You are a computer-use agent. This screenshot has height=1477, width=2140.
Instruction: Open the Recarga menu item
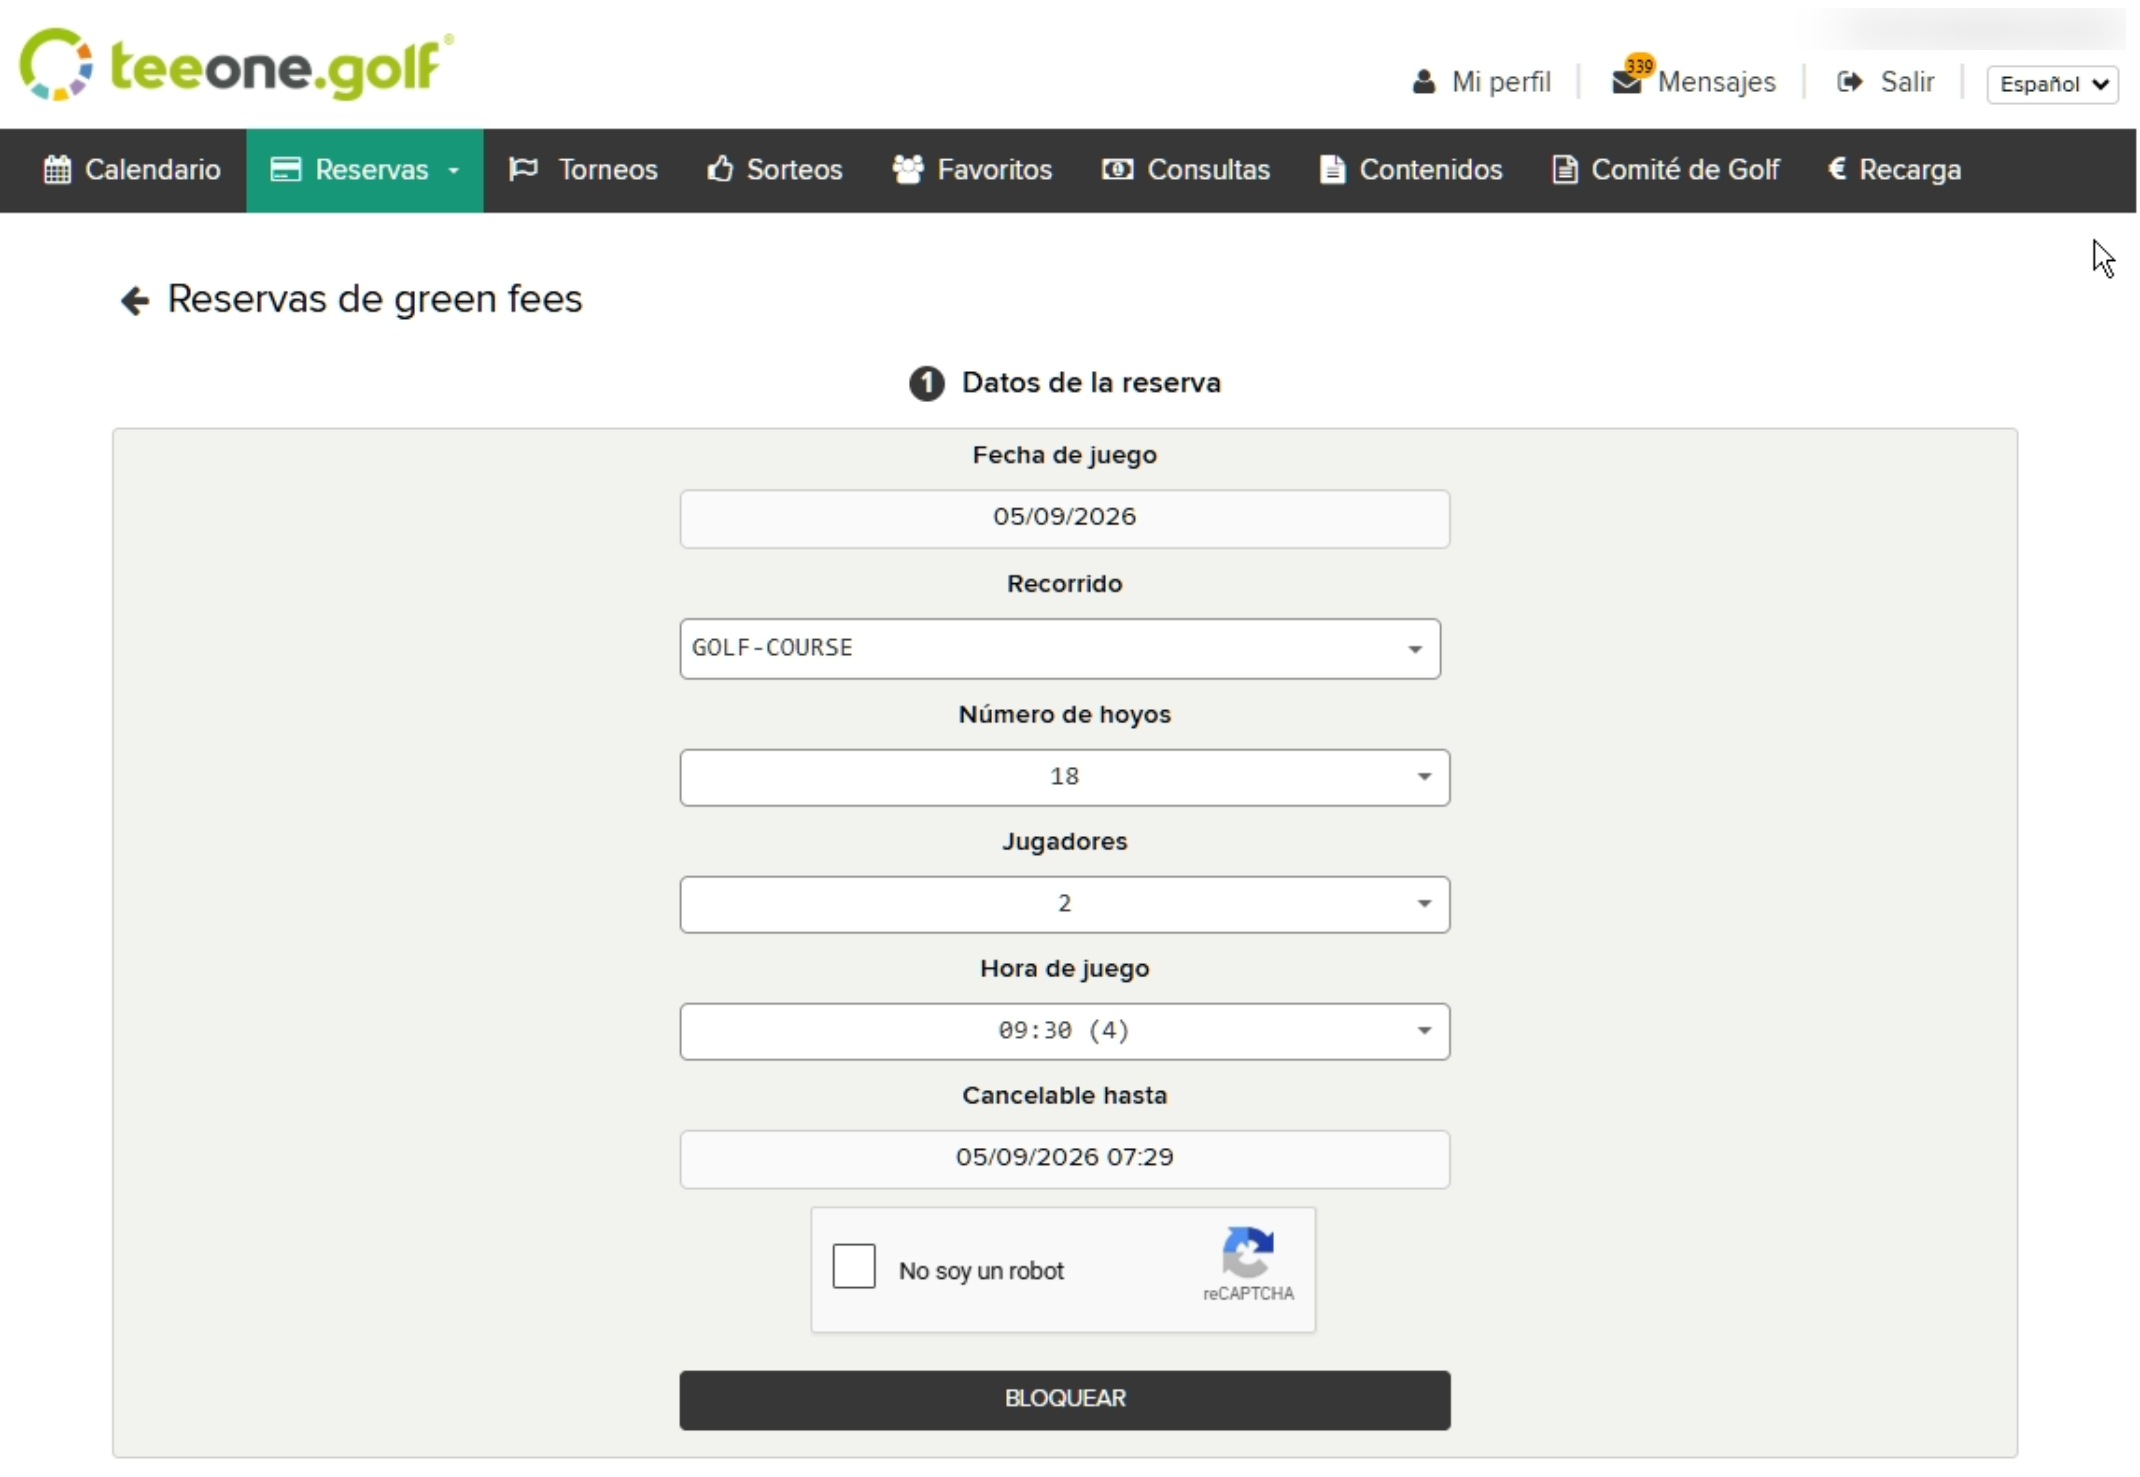(1895, 170)
